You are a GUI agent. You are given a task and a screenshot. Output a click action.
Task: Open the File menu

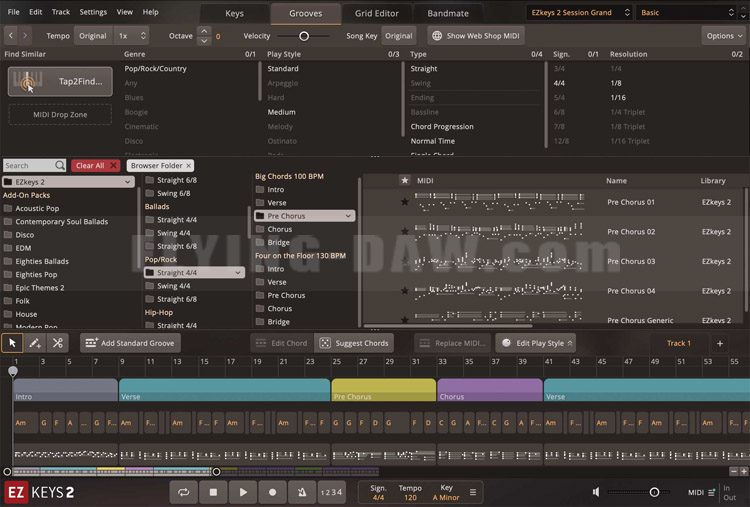(13, 12)
